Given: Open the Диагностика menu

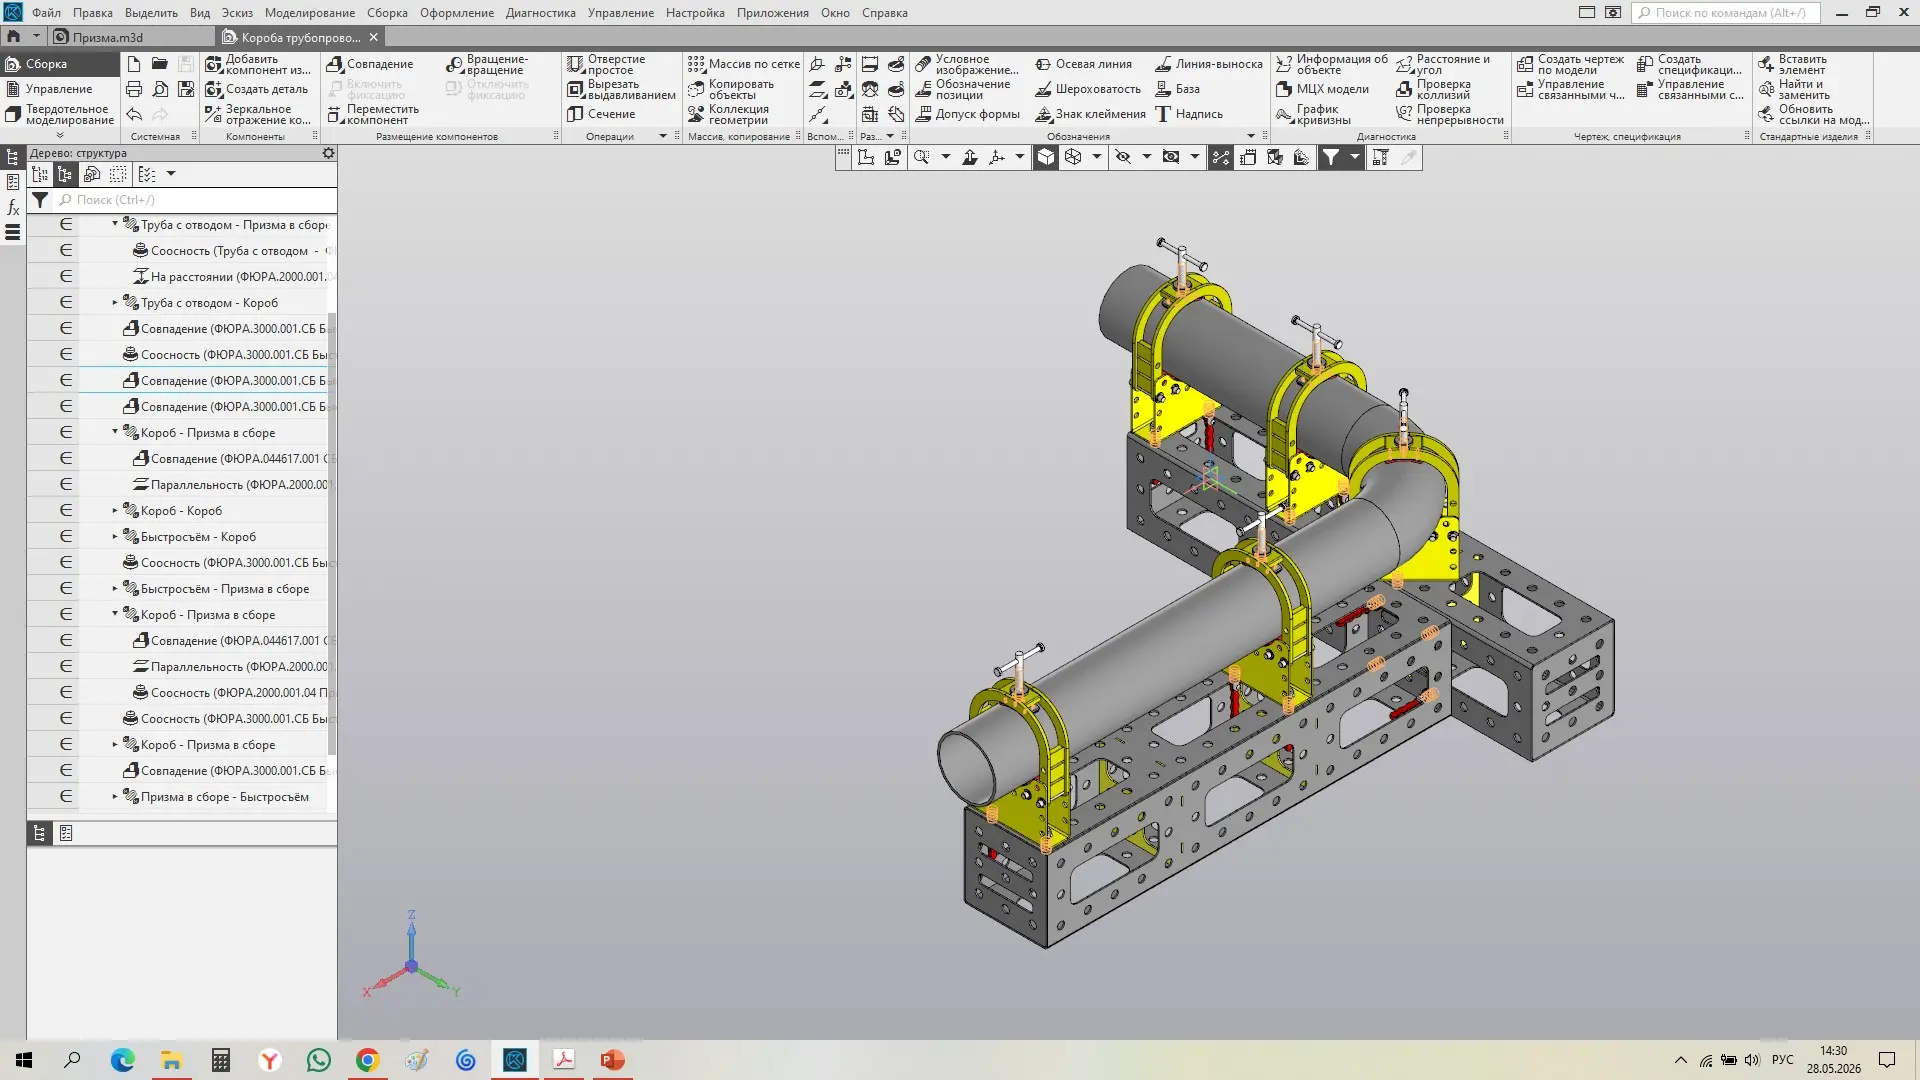Looking at the screenshot, I should 540,13.
